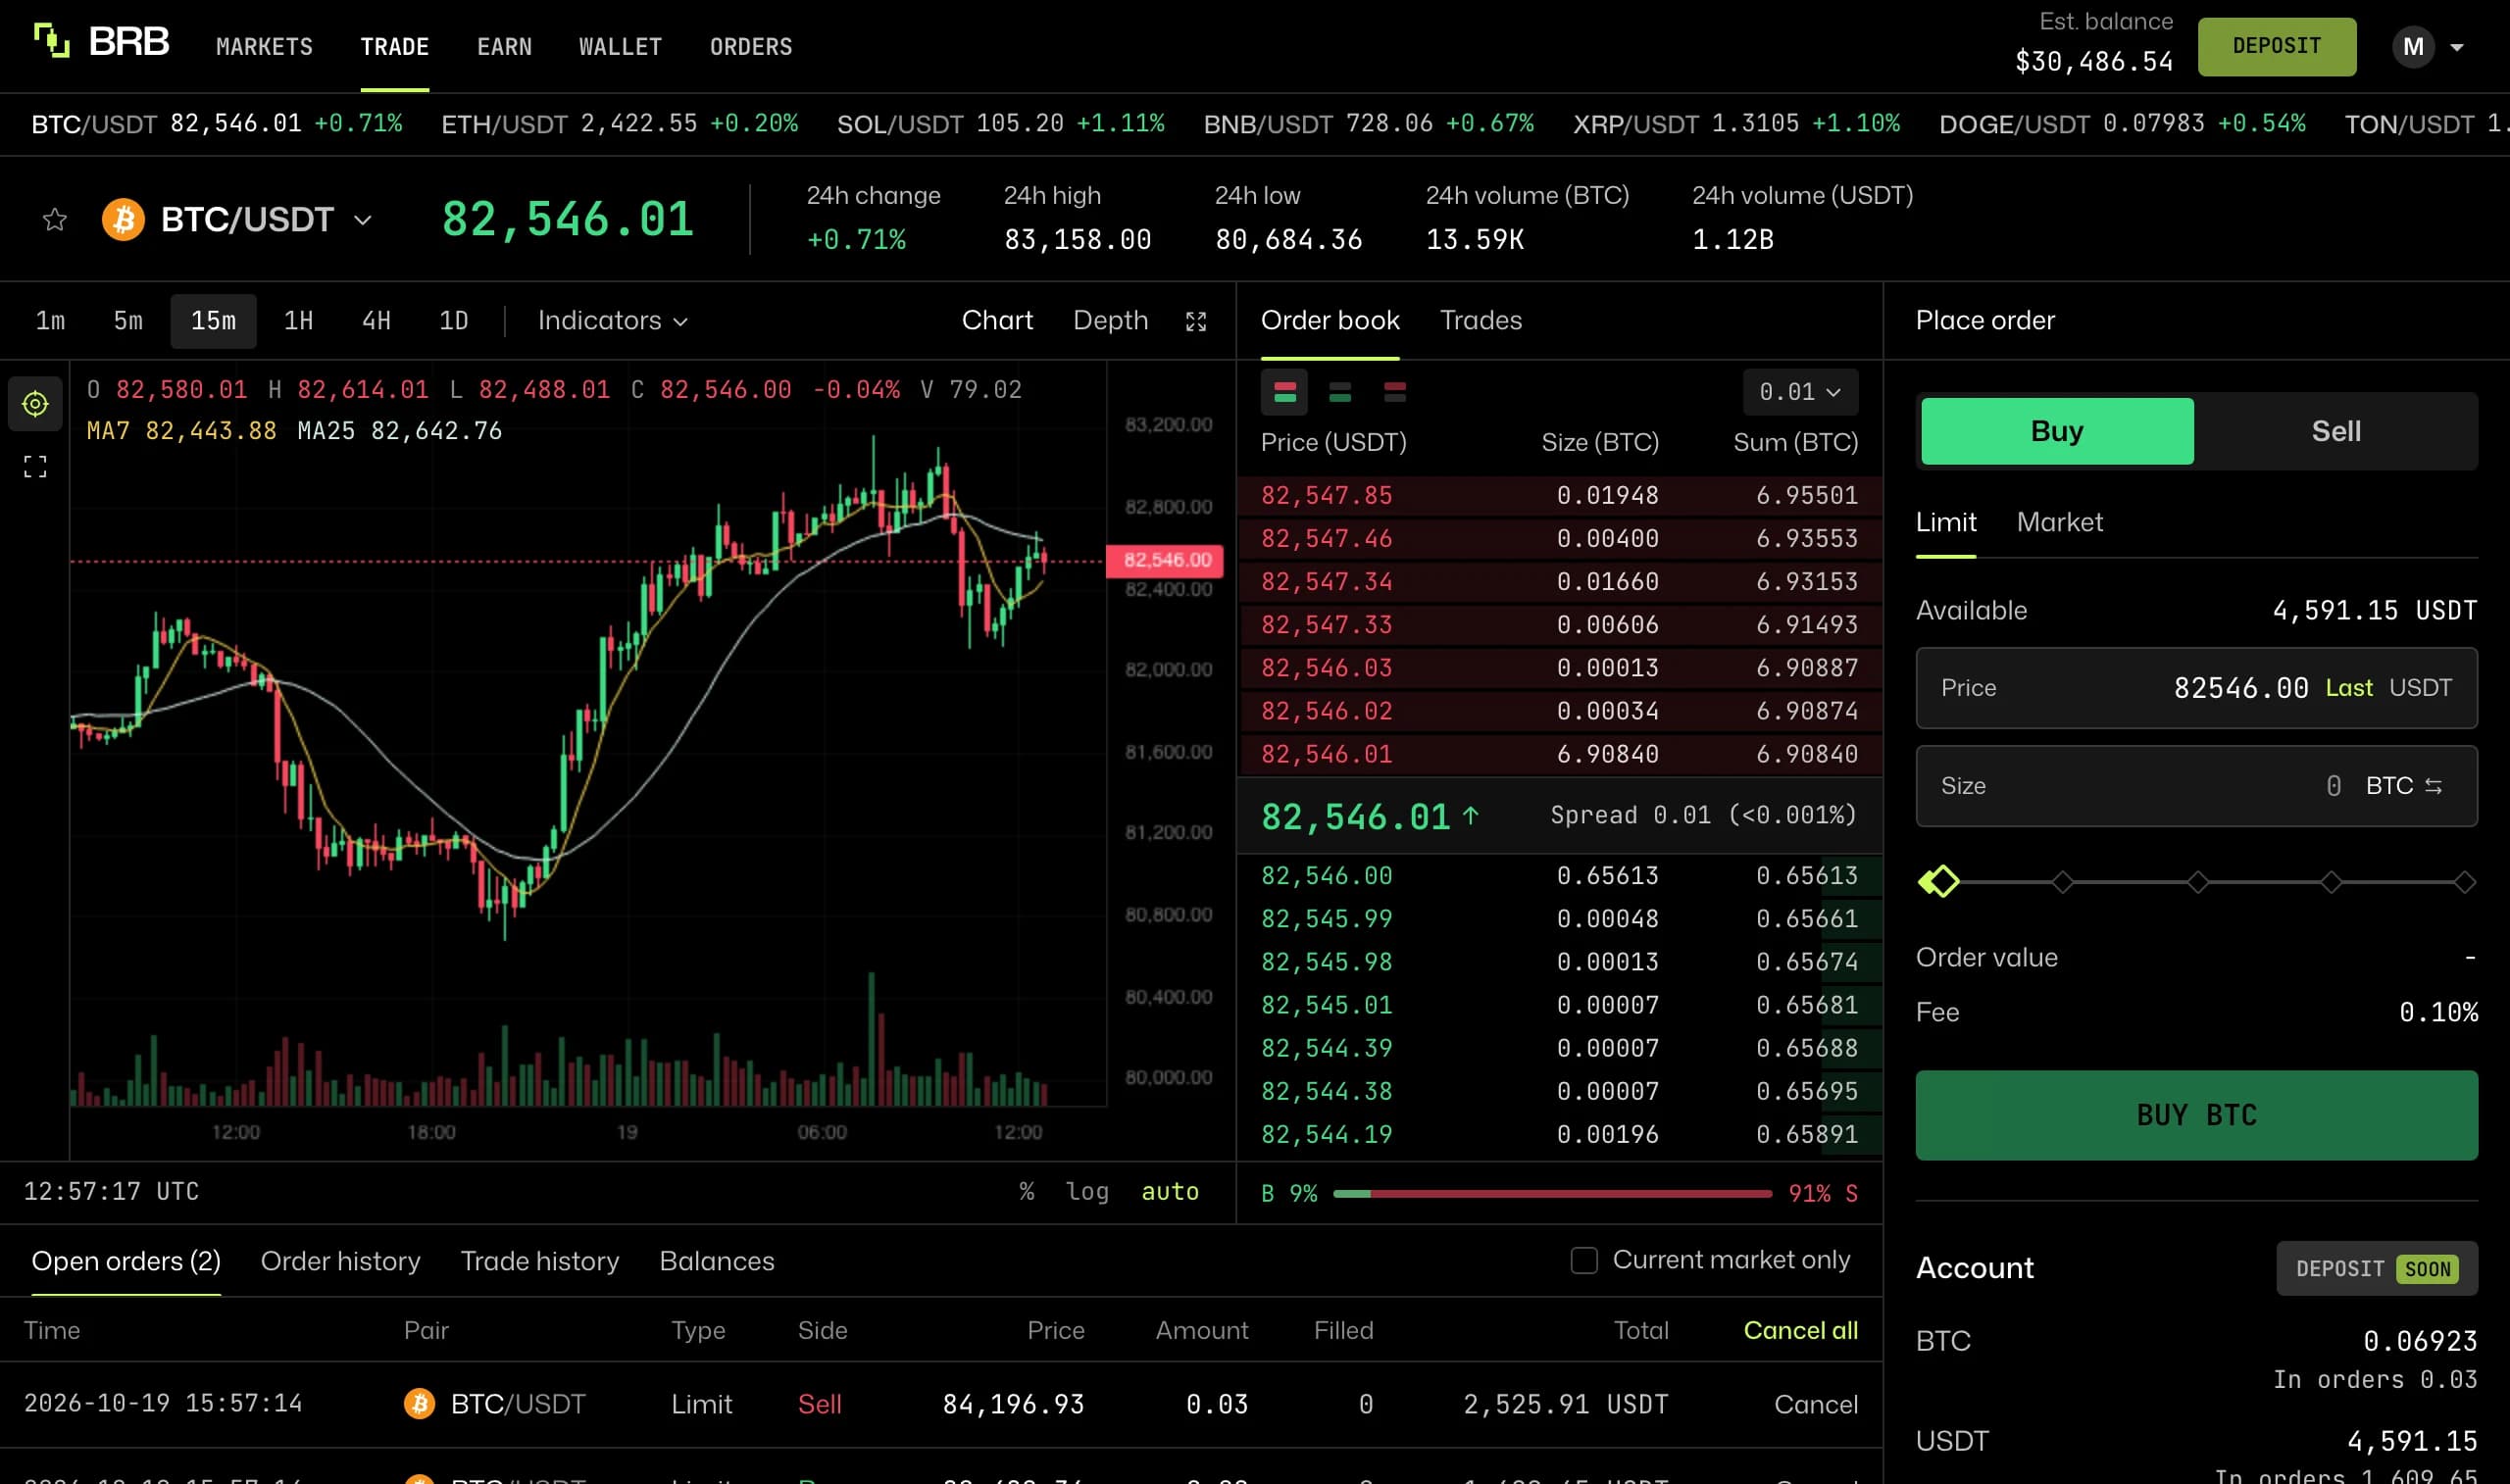Screen dimensions: 2510x1484
Task: Open the Indicators dropdown
Action: (x=613, y=321)
